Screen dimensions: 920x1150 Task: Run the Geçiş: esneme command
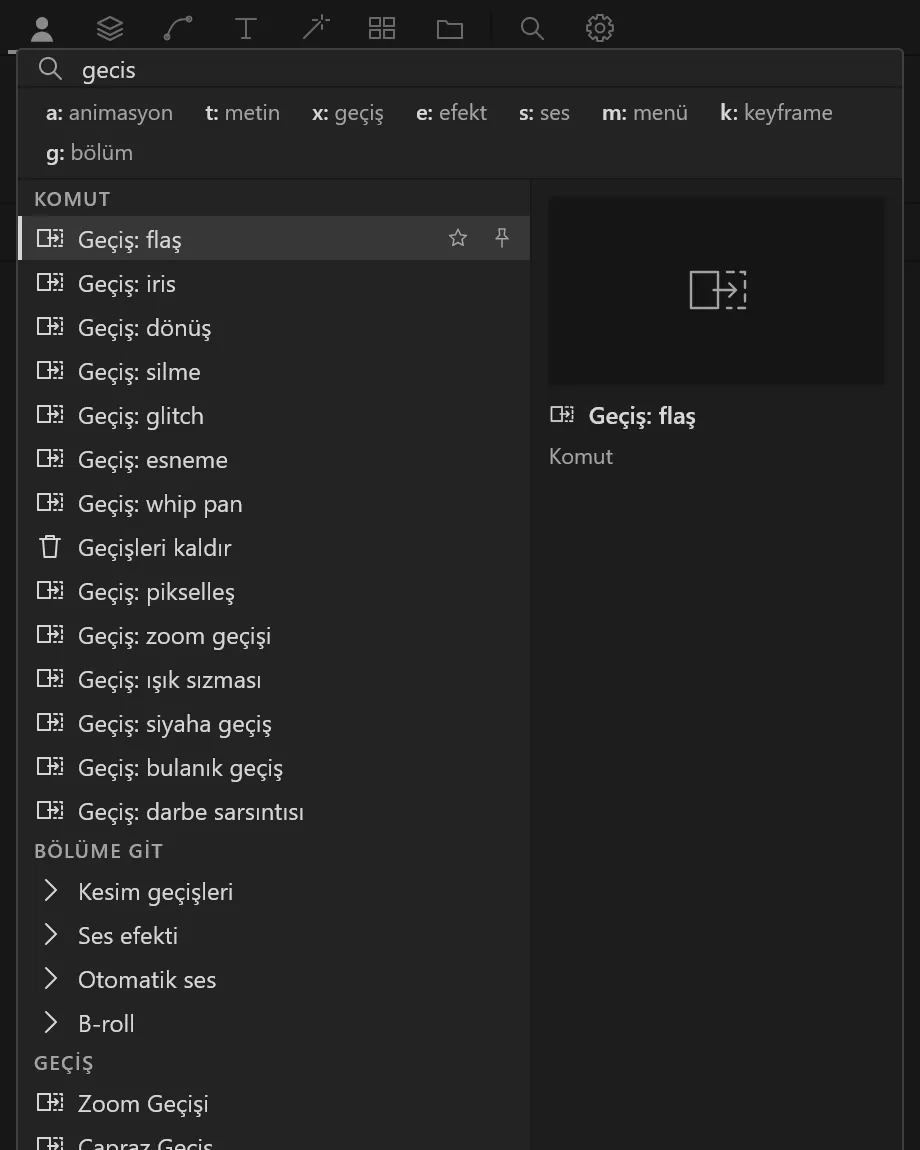[x=274, y=459]
